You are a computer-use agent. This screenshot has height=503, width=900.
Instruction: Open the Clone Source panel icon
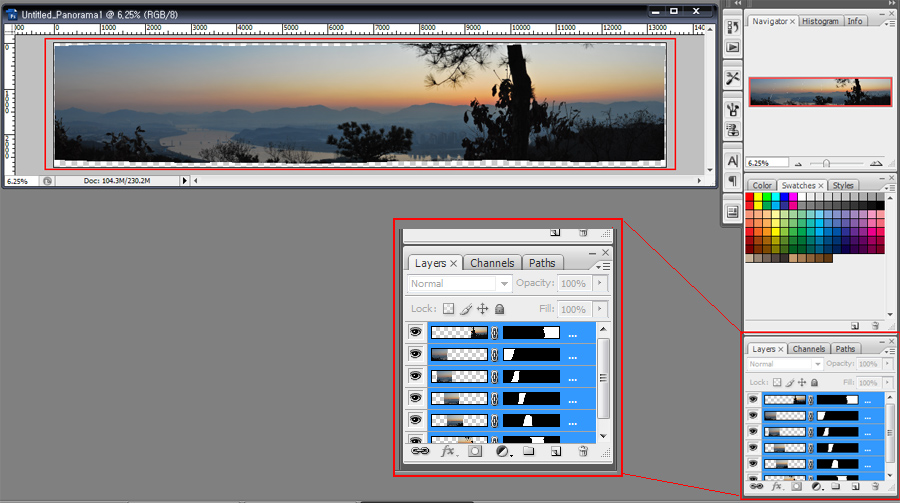(732, 130)
